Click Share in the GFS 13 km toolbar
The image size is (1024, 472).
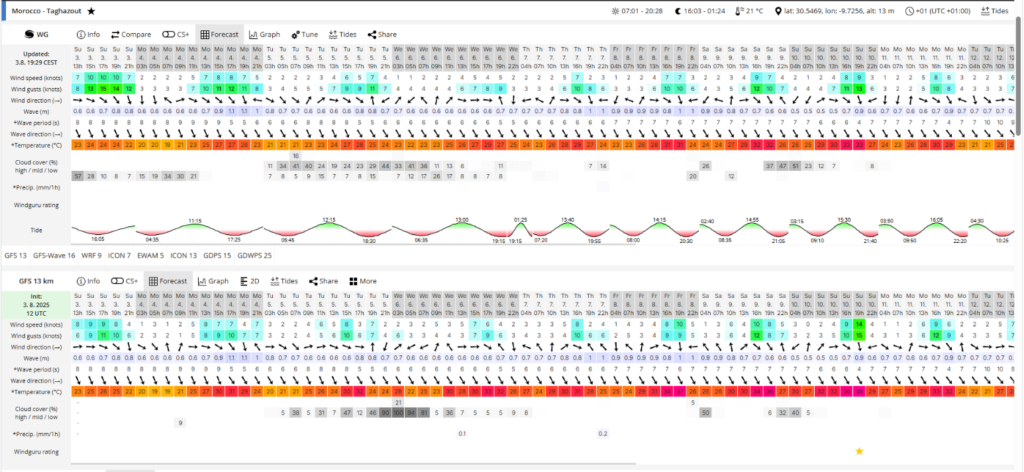(323, 281)
